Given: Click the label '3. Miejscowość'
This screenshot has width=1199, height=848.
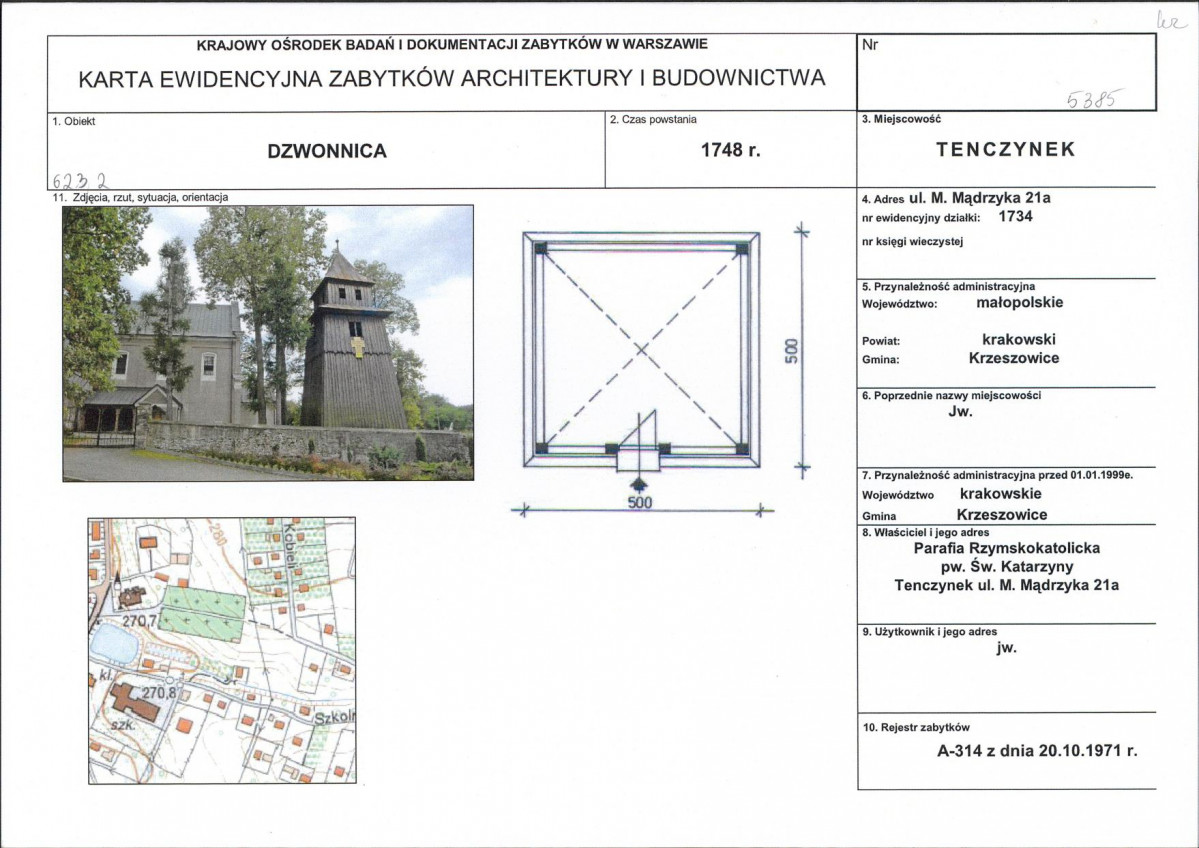Looking at the screenshot, I should pyautogui.click(x=901, y=119).
